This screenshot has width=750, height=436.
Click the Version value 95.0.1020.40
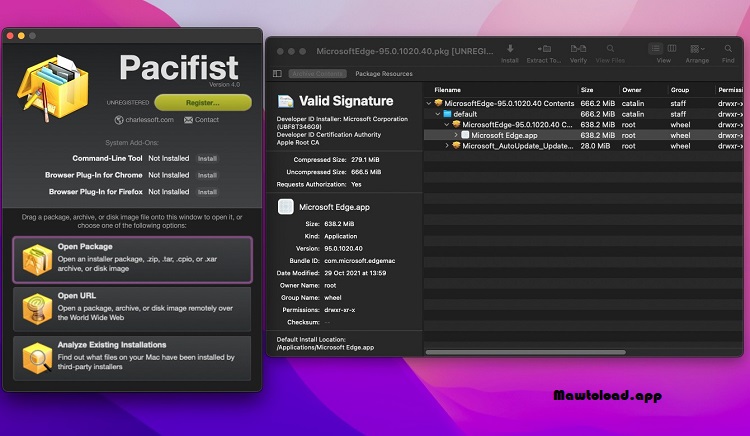click(343, 249)
